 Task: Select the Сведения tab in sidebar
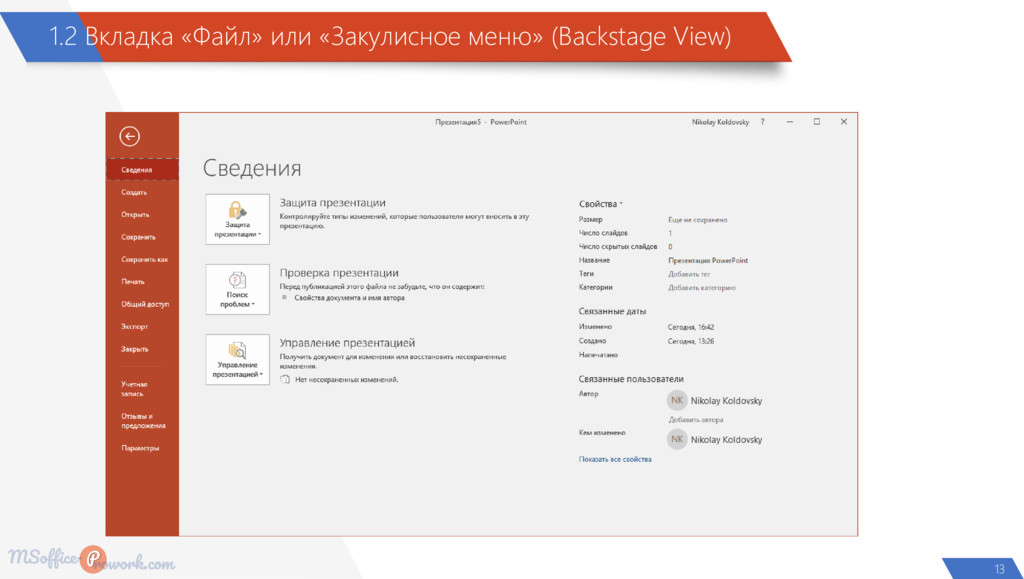142,170
